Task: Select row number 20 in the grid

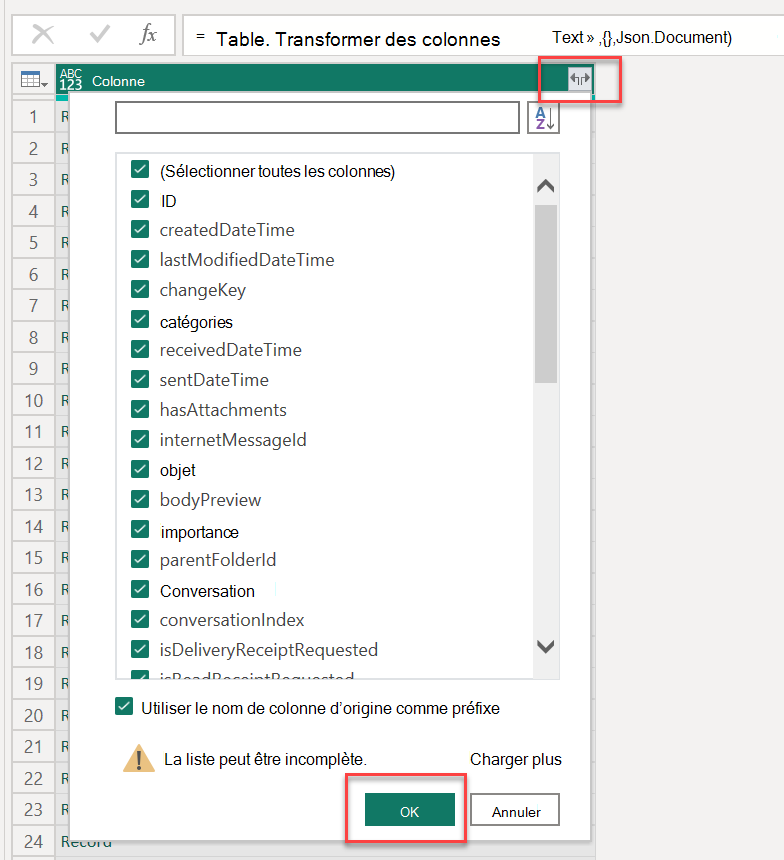Action: tap(33, 715)
